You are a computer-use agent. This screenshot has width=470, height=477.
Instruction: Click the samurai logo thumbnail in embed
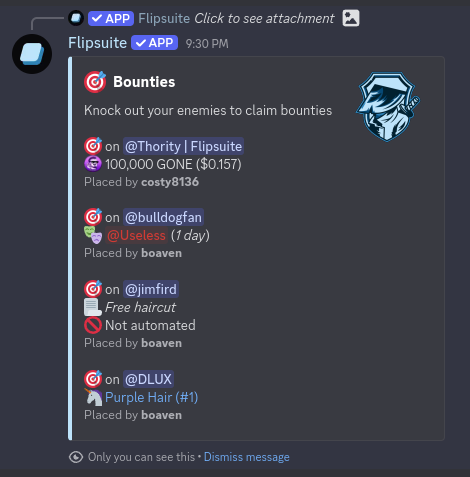388,107
